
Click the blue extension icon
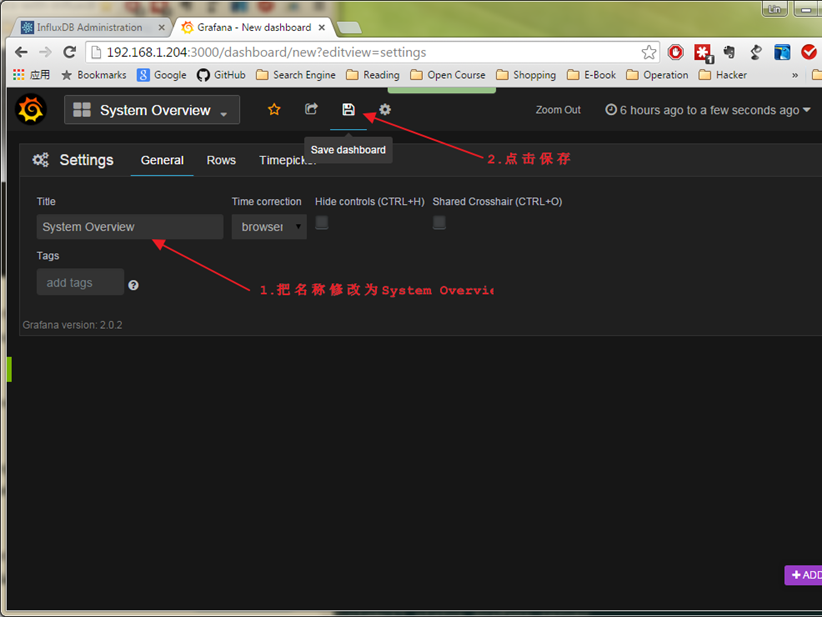(782, 52)
